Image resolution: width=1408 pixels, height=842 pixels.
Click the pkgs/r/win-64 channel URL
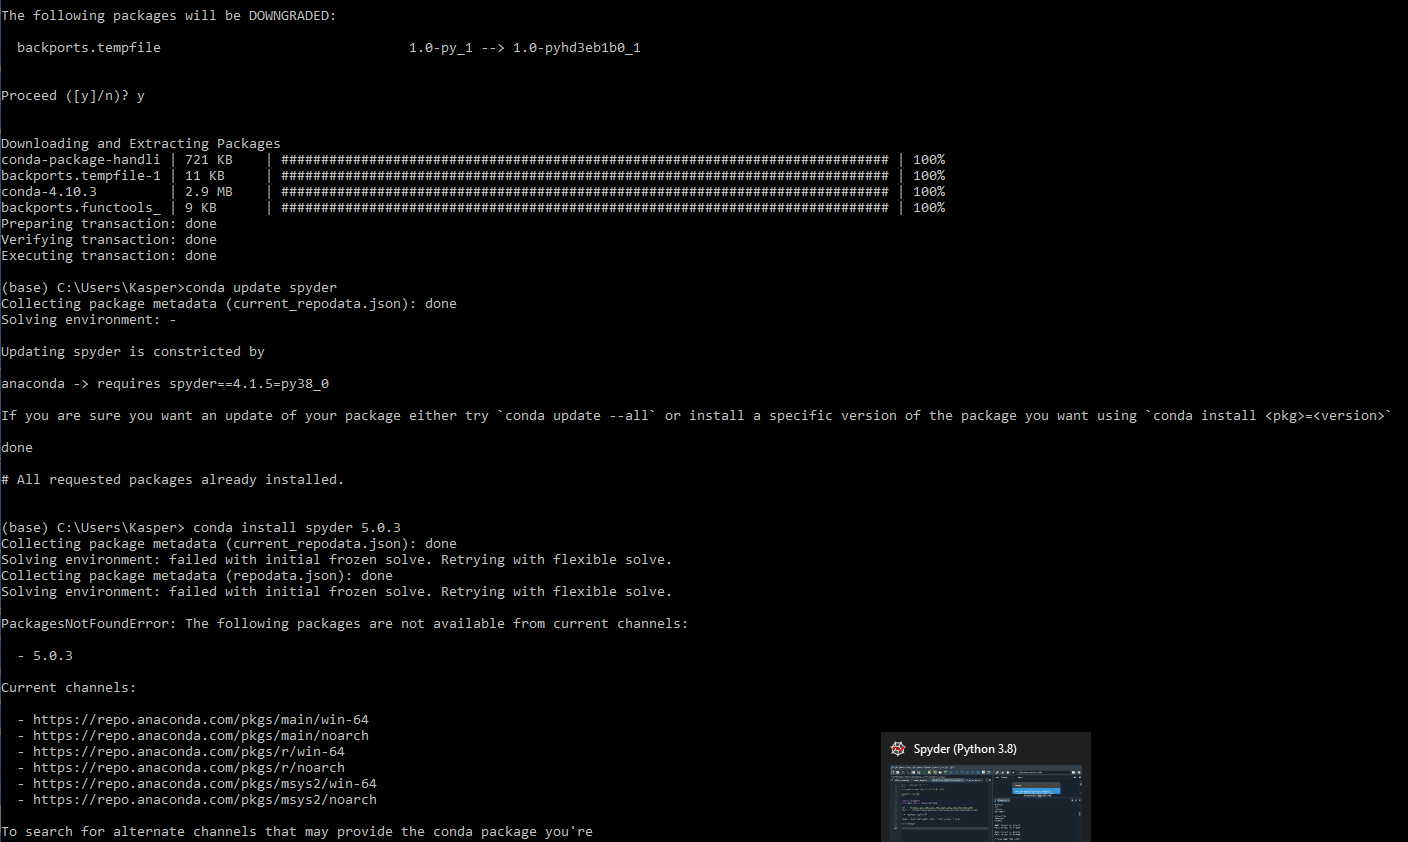point(189,752)
